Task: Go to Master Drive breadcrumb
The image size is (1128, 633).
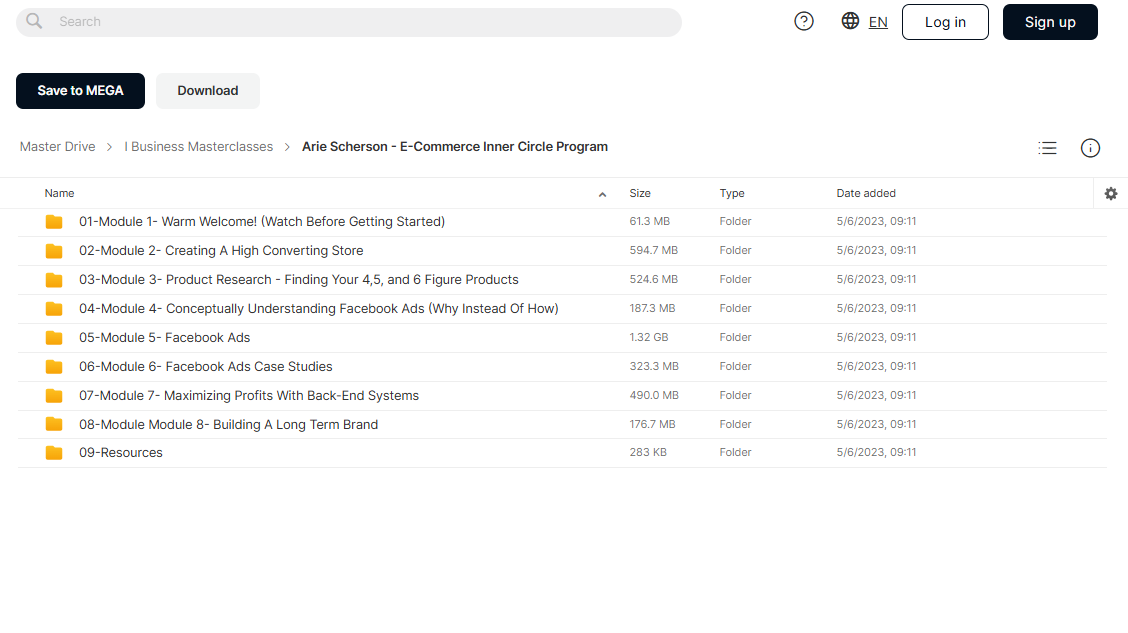Action: [58, 147]
